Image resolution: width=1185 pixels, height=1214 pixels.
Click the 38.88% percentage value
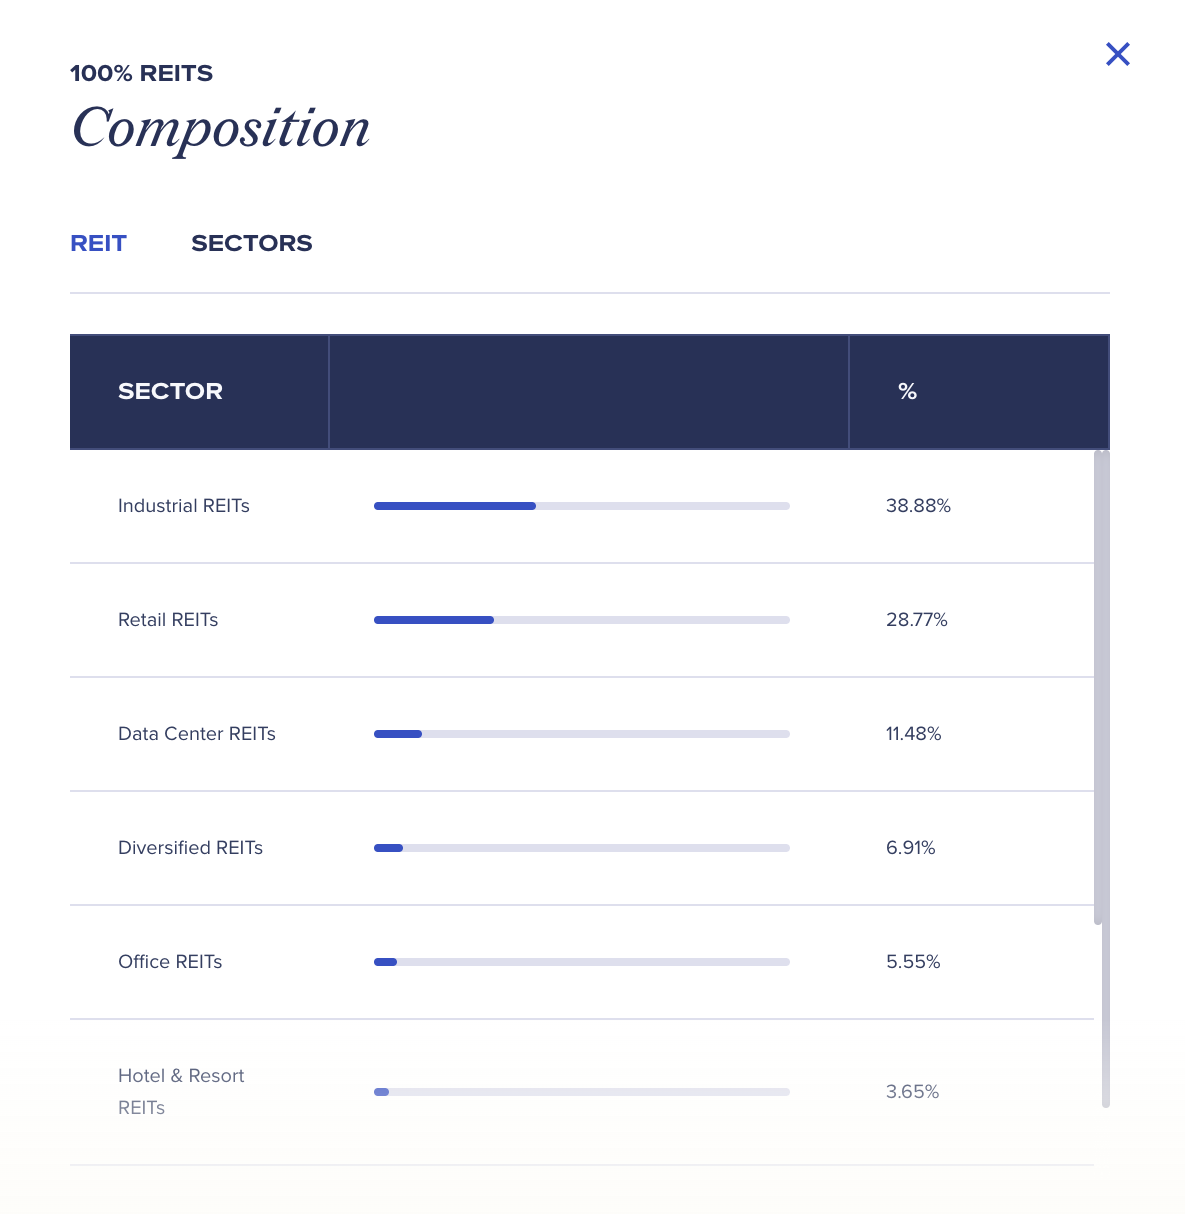pyautogui.click(x=918, y=506)
